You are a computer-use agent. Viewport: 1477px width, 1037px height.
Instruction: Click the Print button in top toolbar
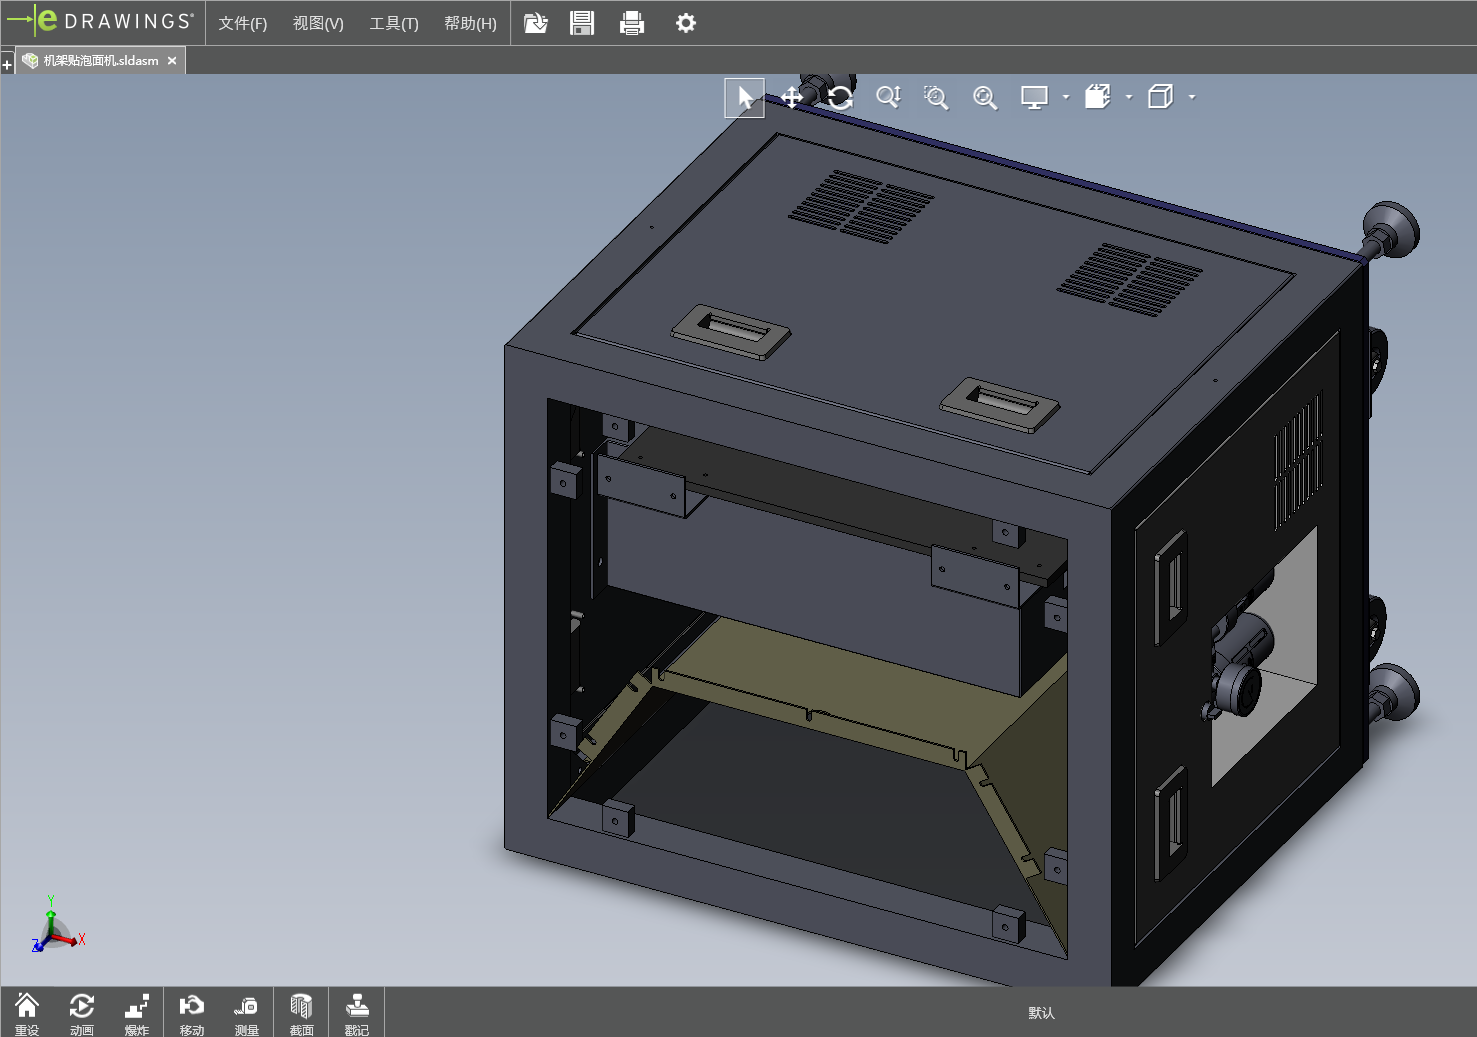pyautogui.click(x=632, y=23)
